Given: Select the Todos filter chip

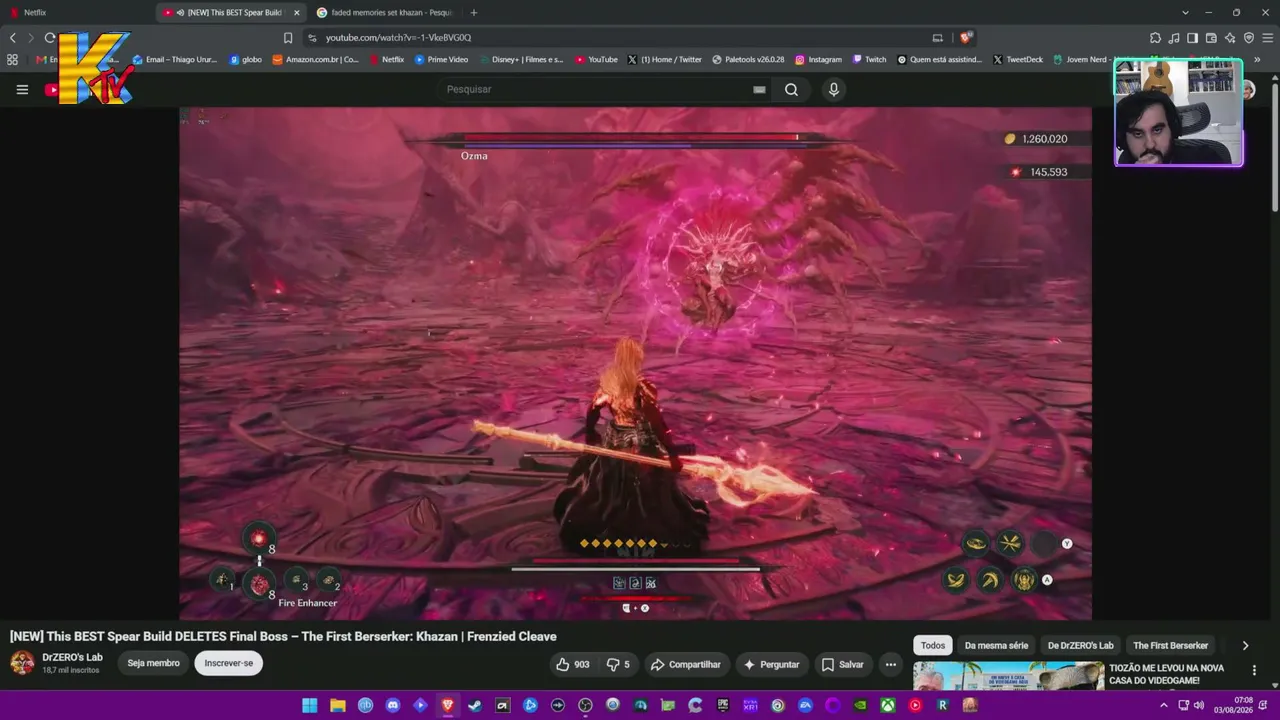Looking at the screenshot, I should point(933,646).
